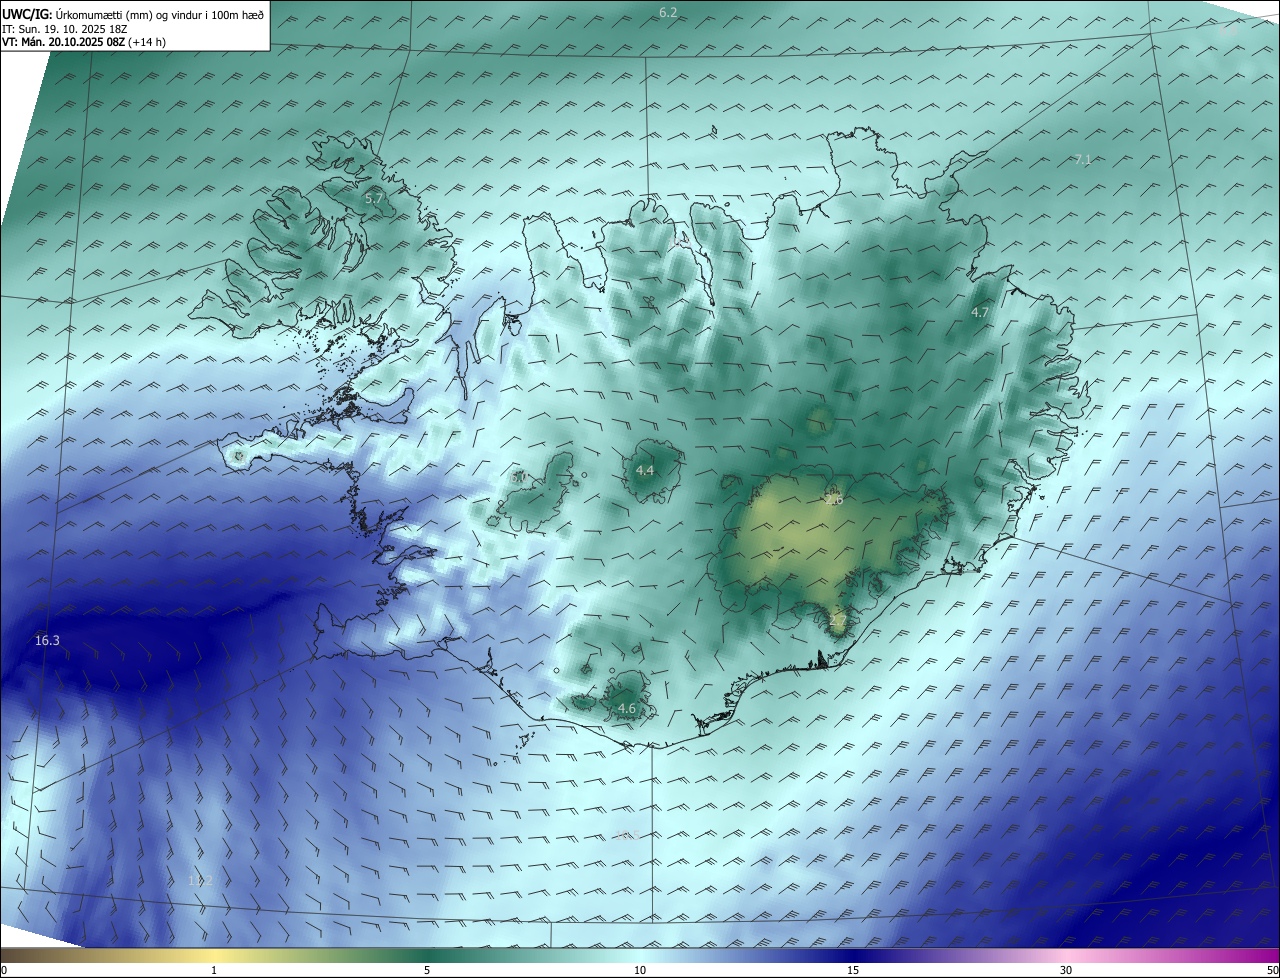The height and width of the screenshot is (978, 1280).
Task: Click the 4.4 value on Hofsjökull glacier
Action: (645, 470)
